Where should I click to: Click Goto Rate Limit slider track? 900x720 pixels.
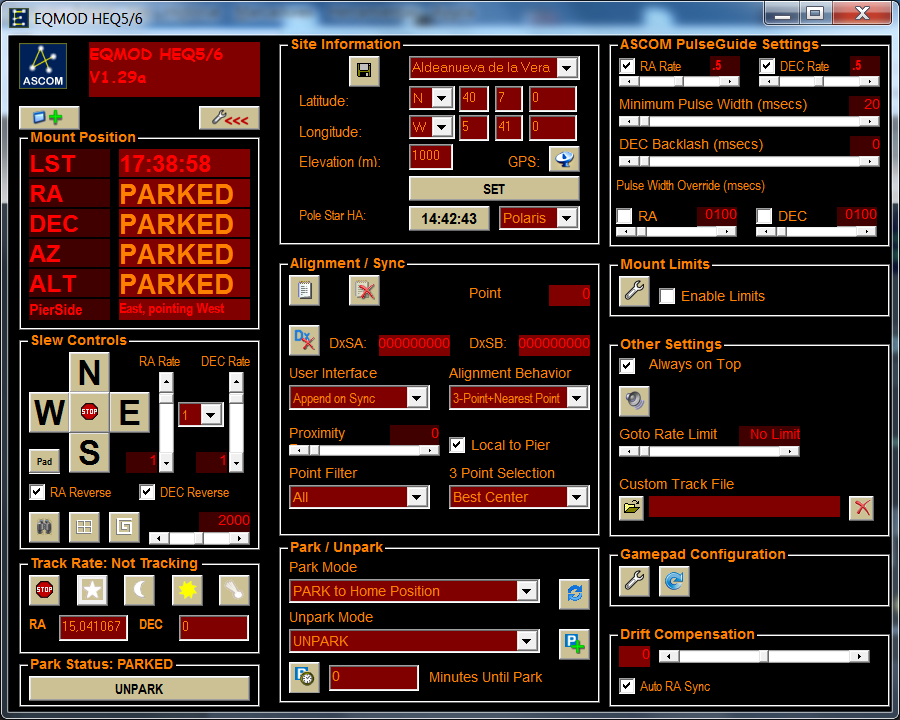click(709, 451)
